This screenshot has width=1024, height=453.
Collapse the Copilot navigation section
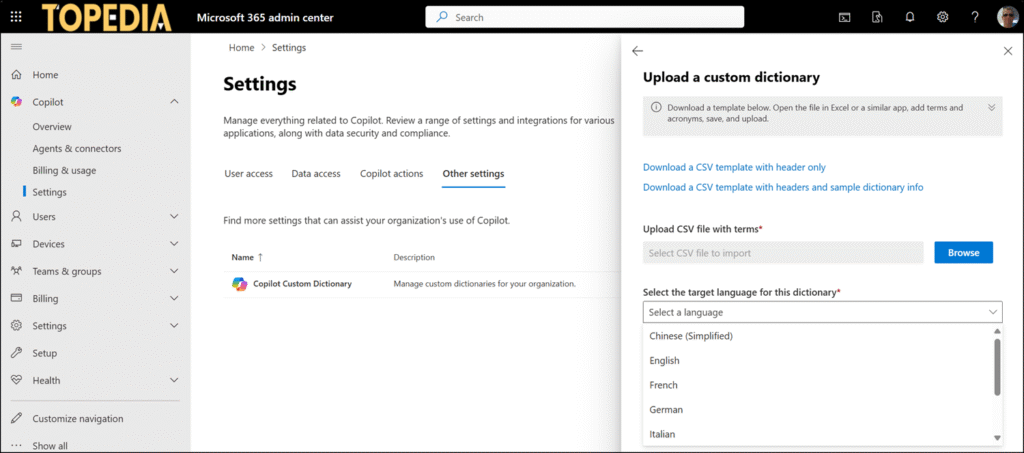[x=174, y=102]
